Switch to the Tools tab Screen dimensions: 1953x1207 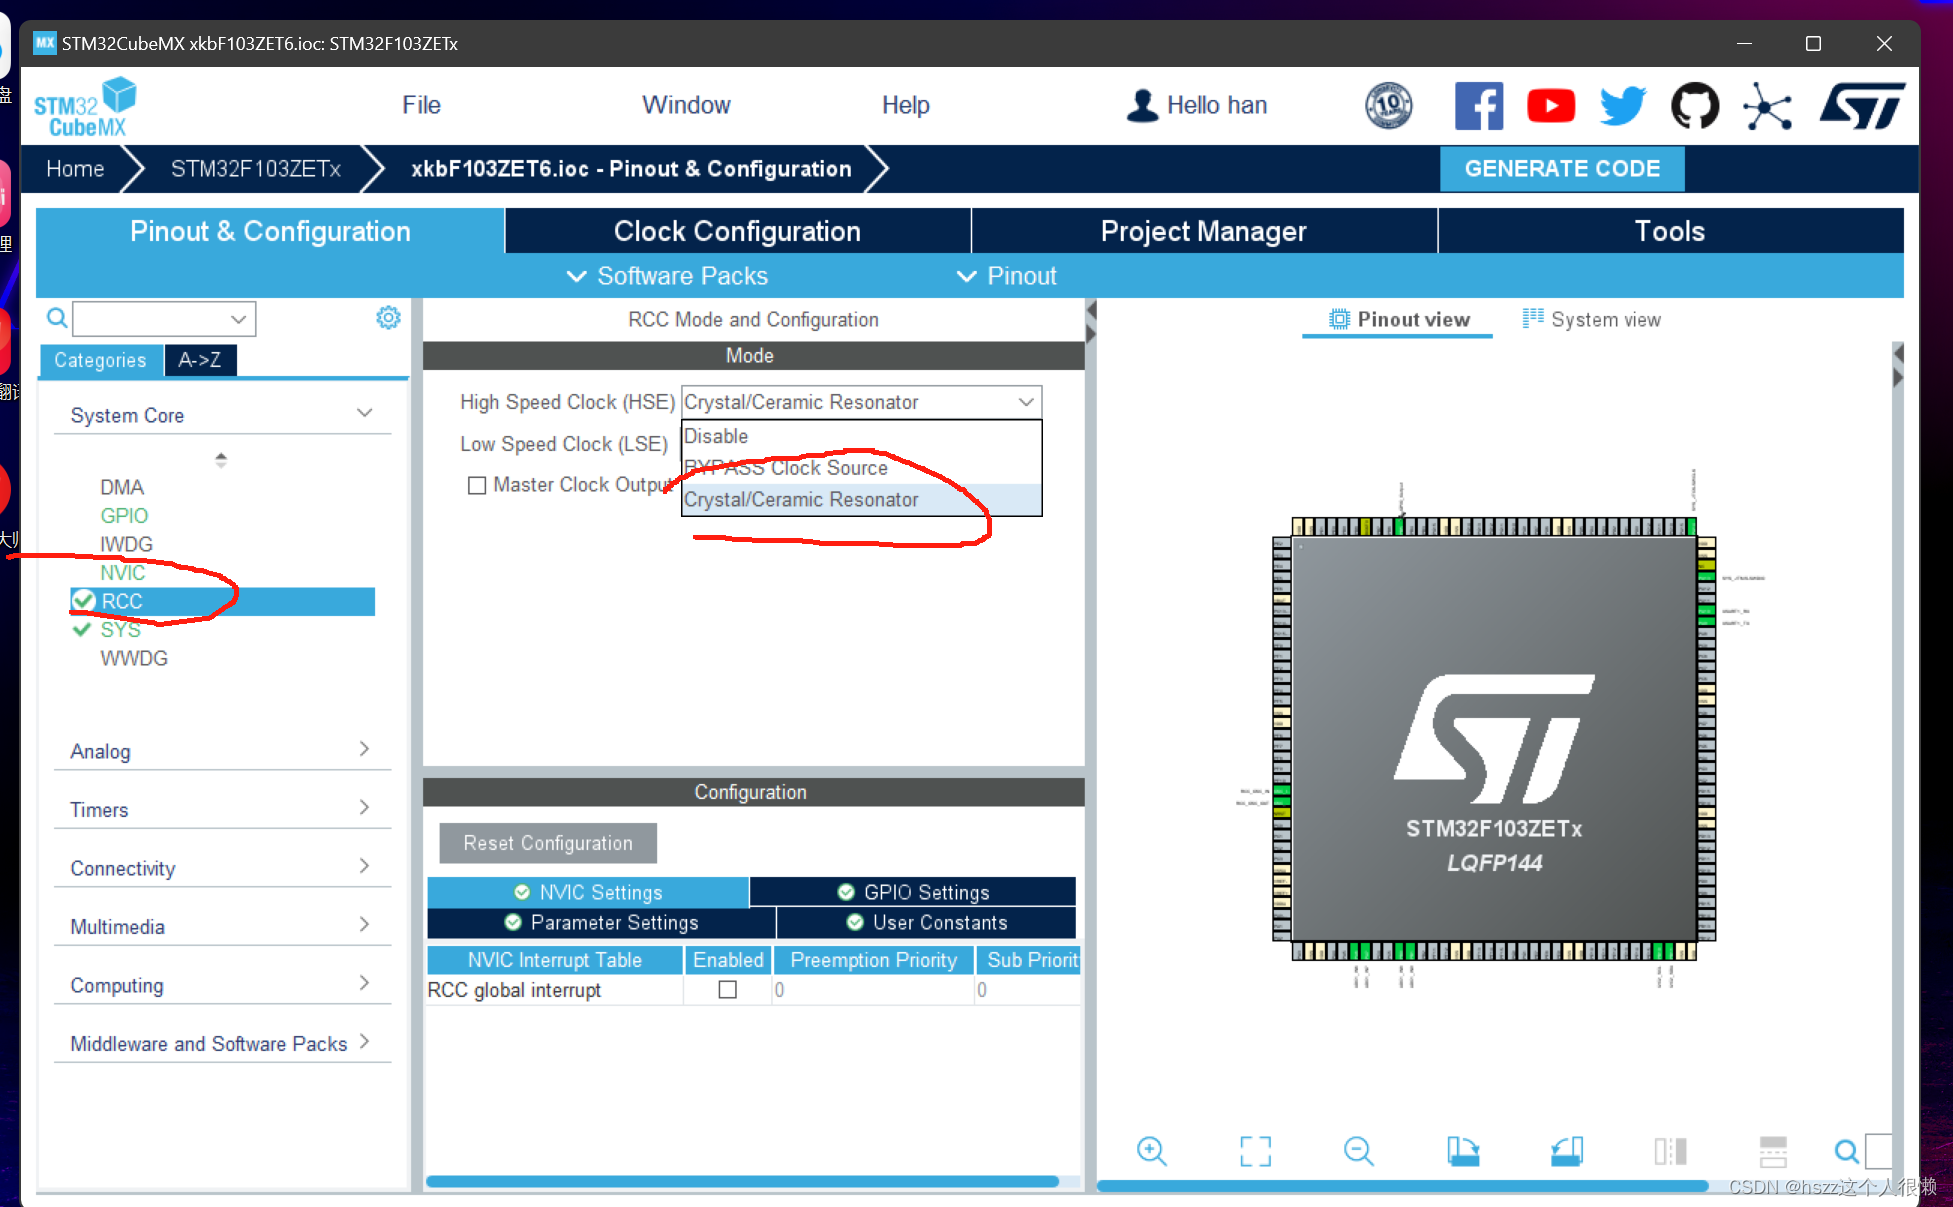1670,231
